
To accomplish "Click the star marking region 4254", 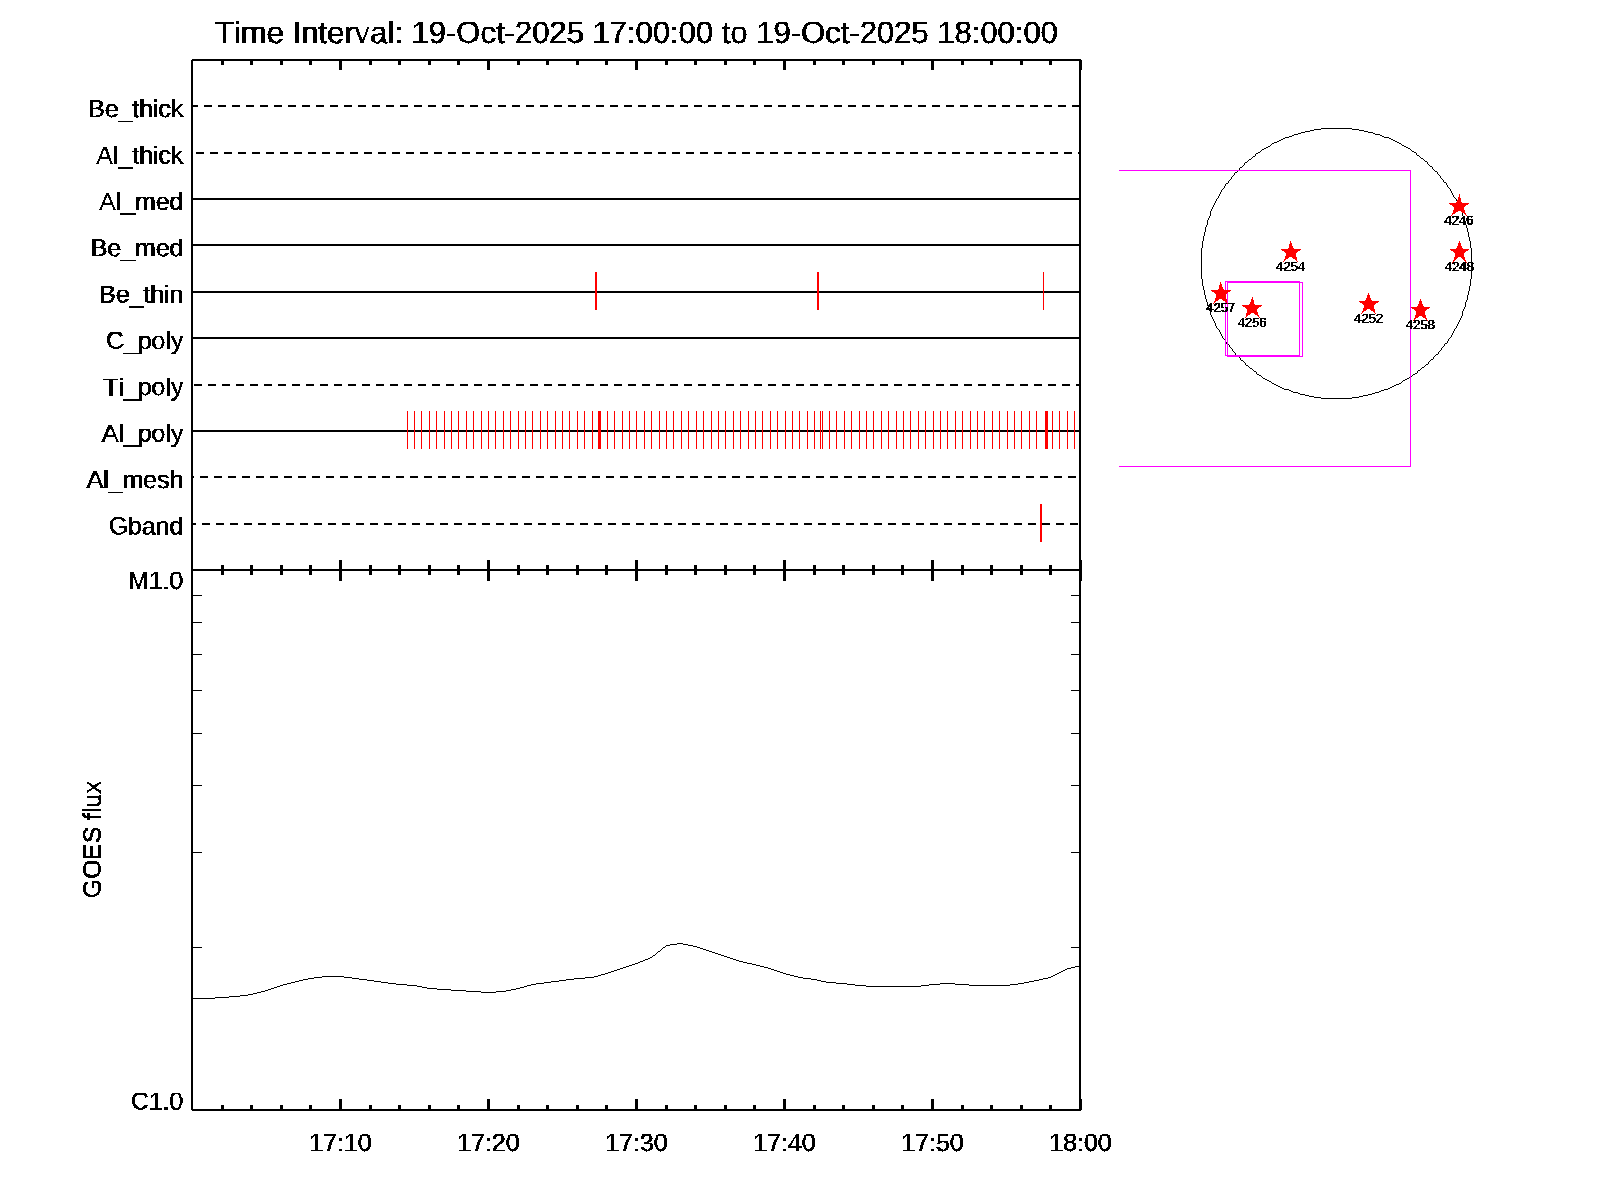I will pyautogui.click(x=1290, y=252).
